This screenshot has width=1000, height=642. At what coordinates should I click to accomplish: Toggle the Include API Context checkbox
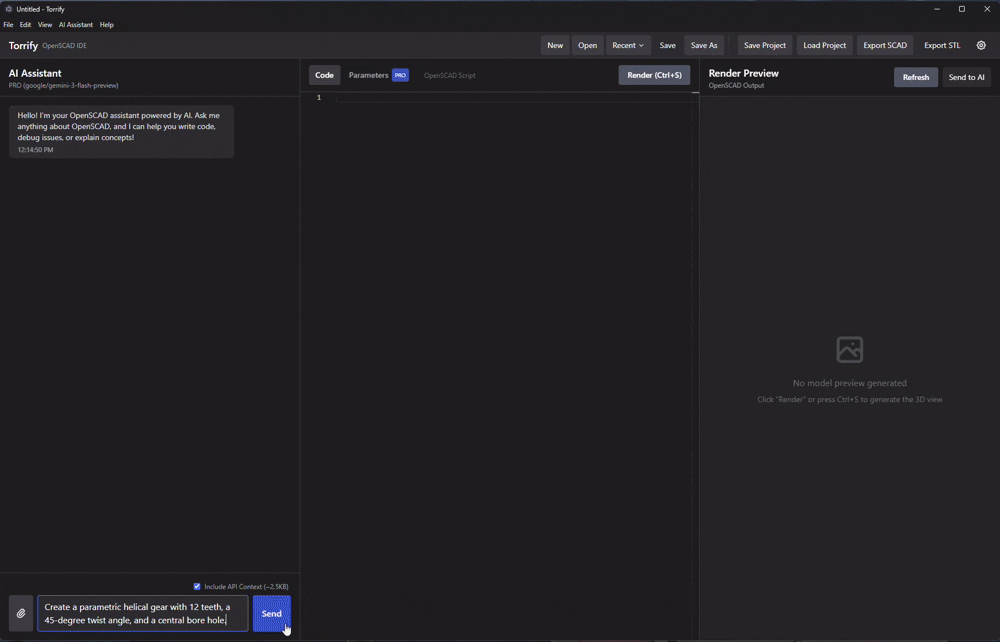[197, 586]
